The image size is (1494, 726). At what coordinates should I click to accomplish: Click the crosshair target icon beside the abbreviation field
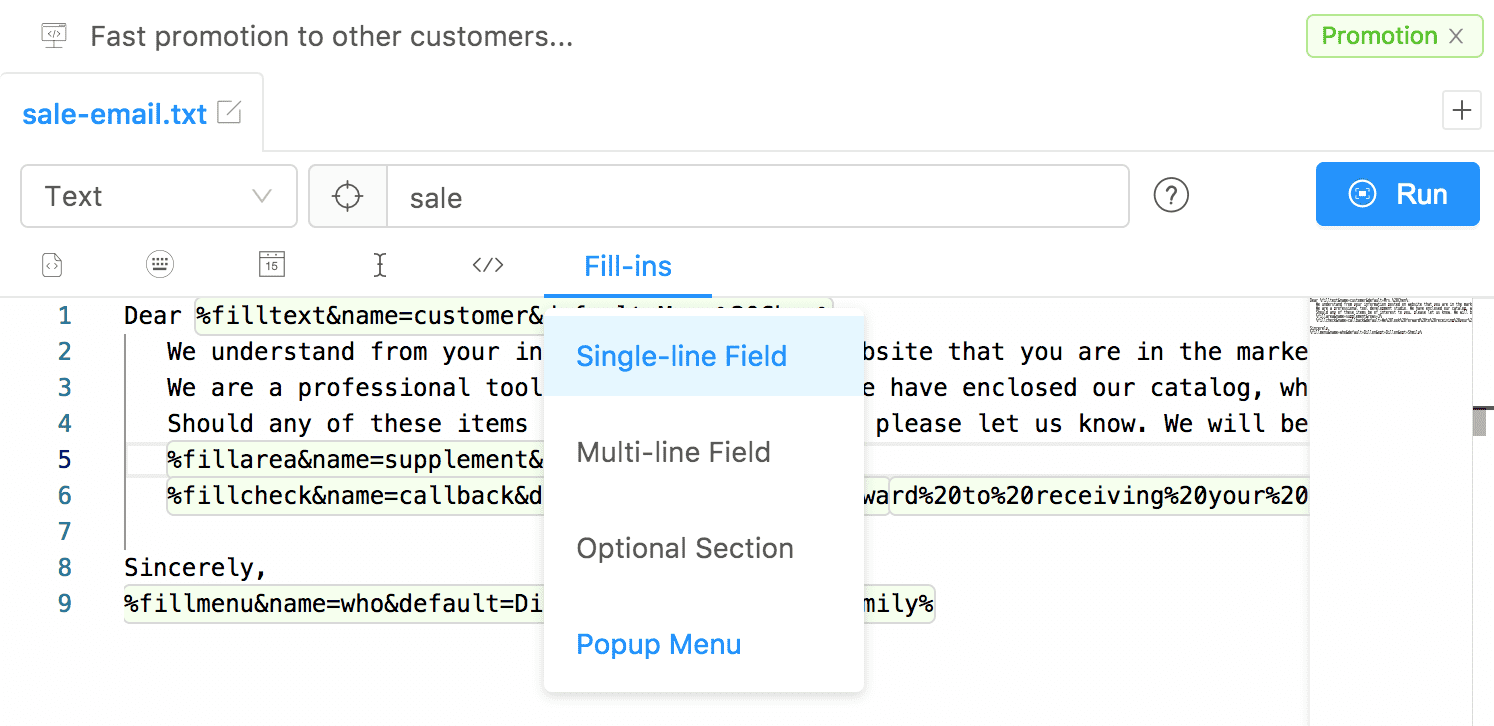click(x=347, y=196)
